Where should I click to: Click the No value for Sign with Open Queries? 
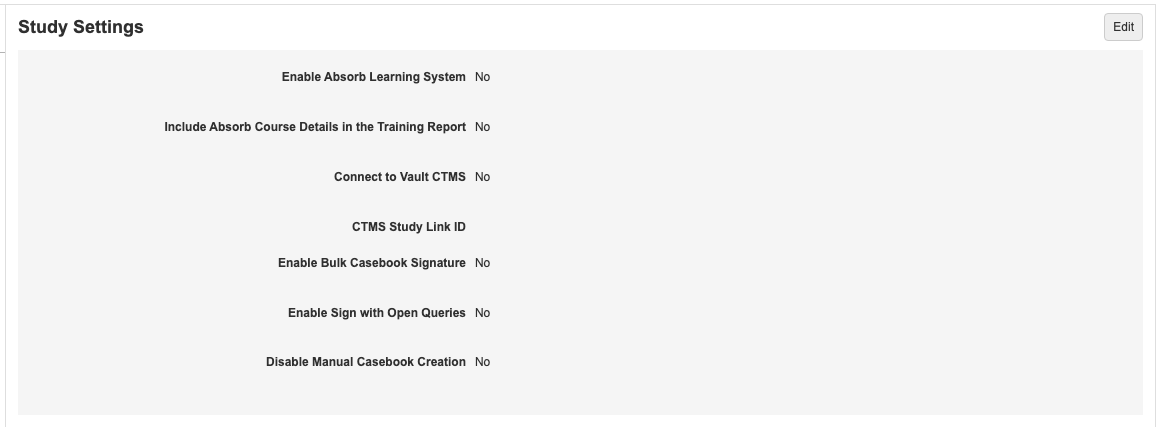click(482, 313)
